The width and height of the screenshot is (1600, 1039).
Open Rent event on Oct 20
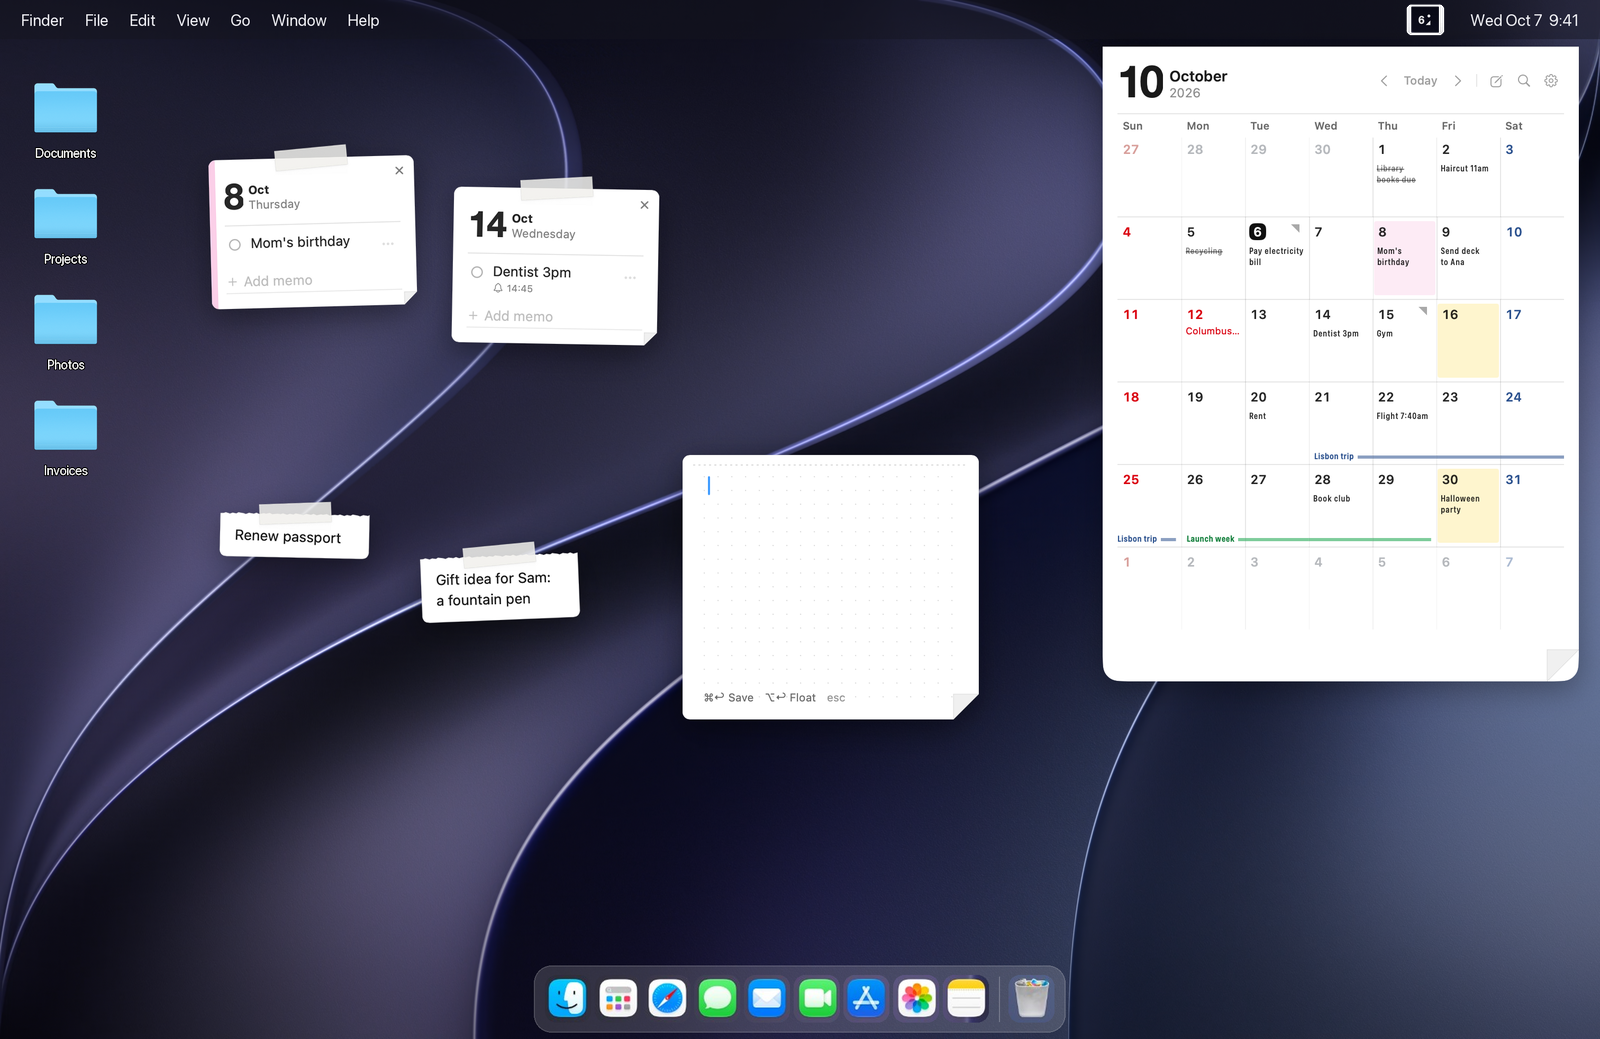tap(1257, 416)
